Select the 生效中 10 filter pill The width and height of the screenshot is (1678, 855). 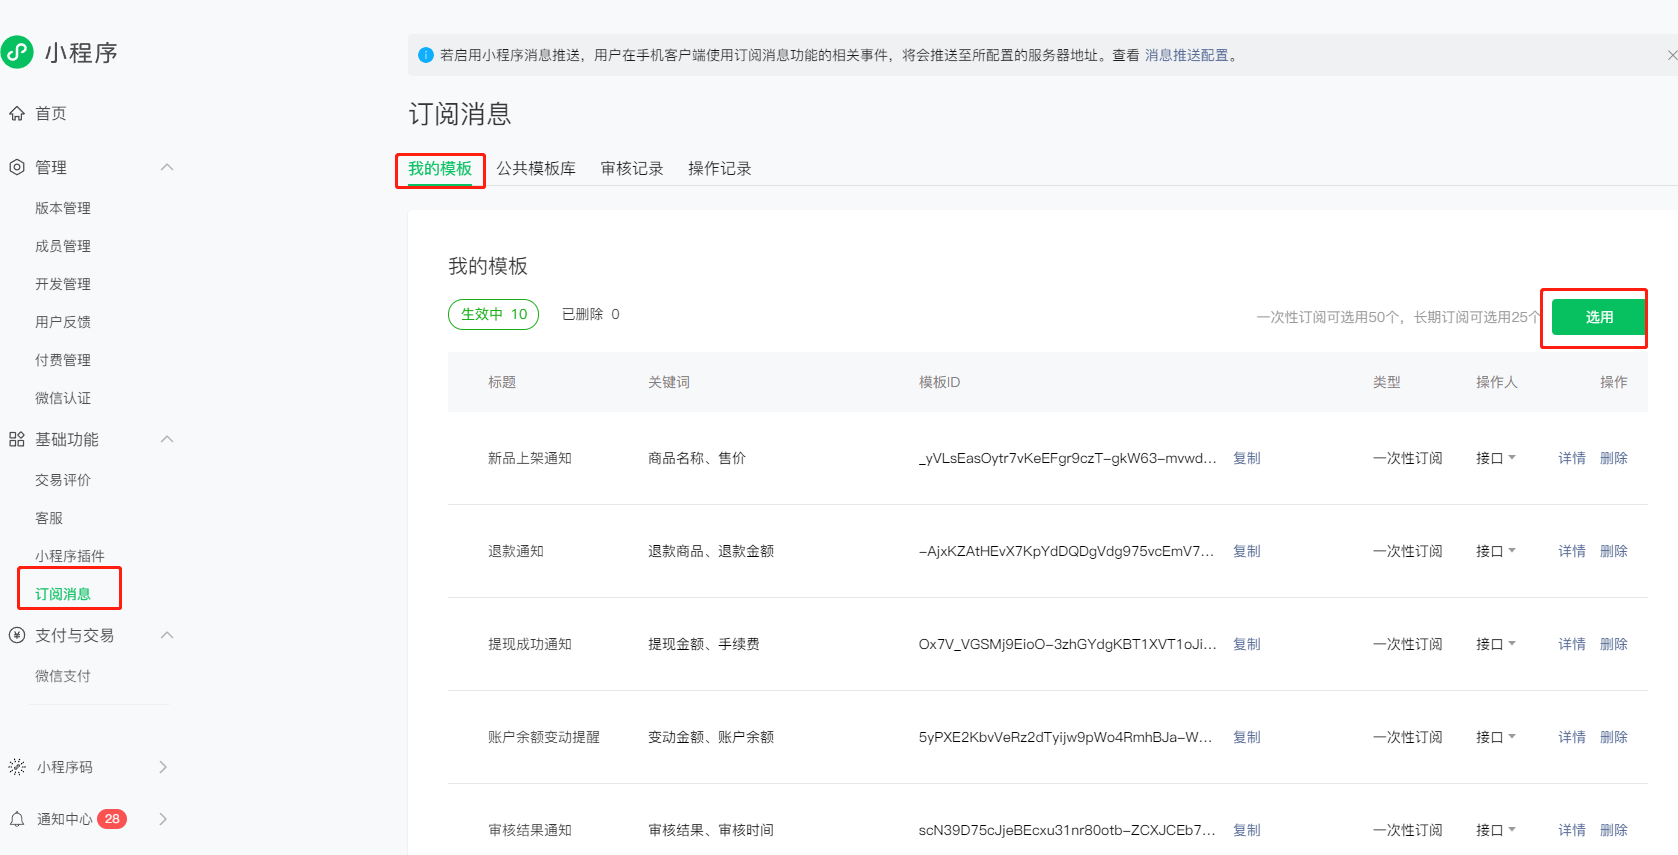(493, 314)
